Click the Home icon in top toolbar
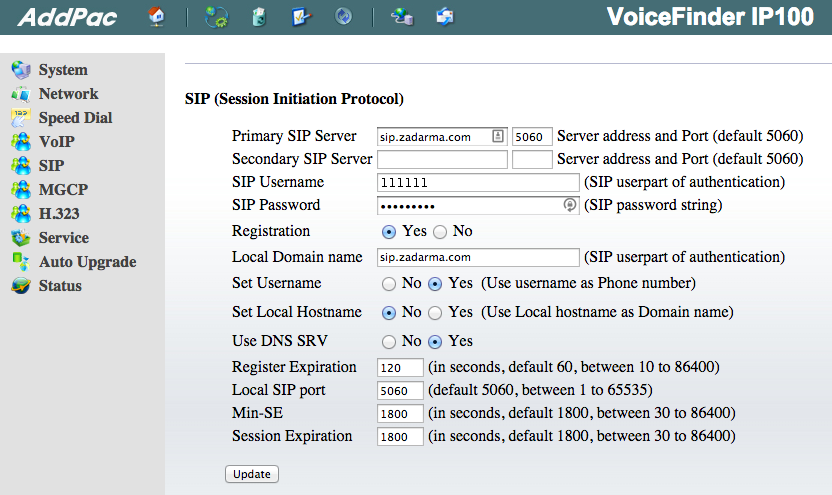This screenshot has width=832, height=495. (x=156, y=16)
